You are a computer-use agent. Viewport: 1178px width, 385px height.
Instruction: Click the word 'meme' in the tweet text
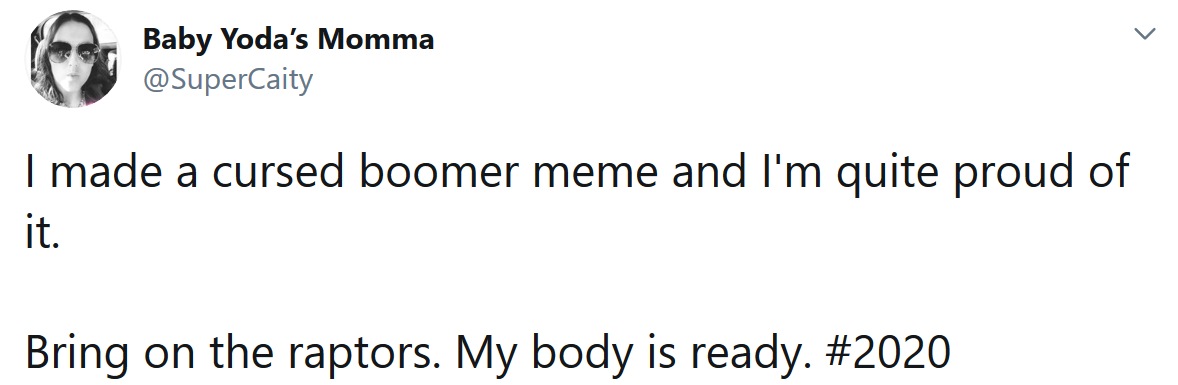596,174
